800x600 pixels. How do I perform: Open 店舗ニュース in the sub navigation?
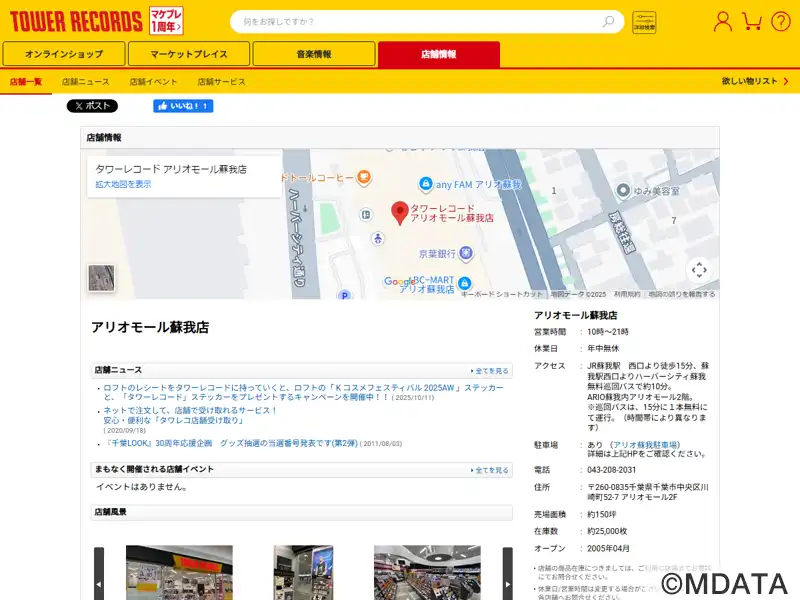[86, 82]
